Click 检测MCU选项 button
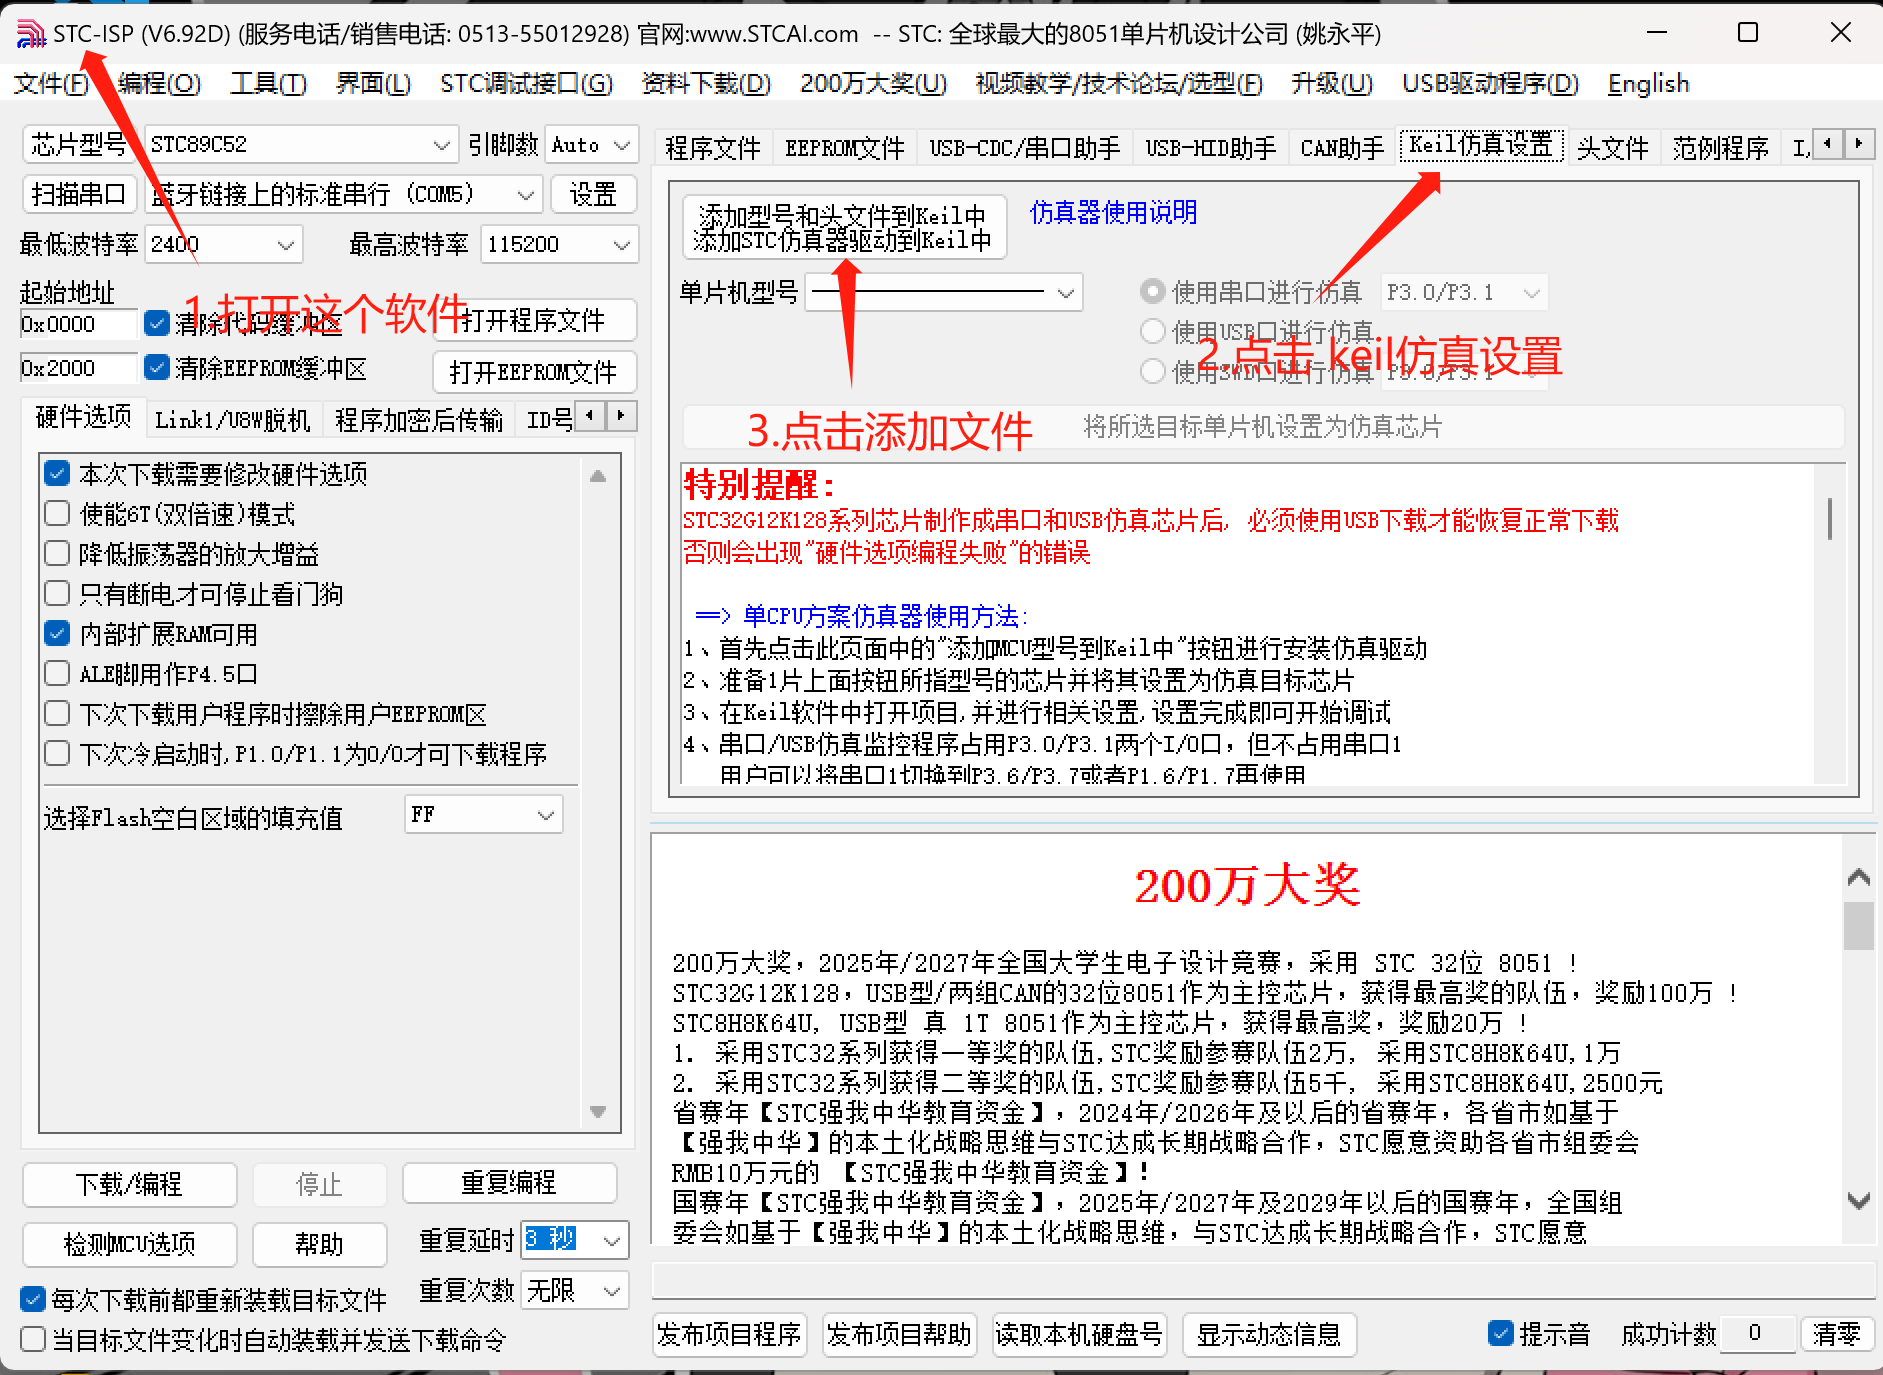 (129, 1244)
